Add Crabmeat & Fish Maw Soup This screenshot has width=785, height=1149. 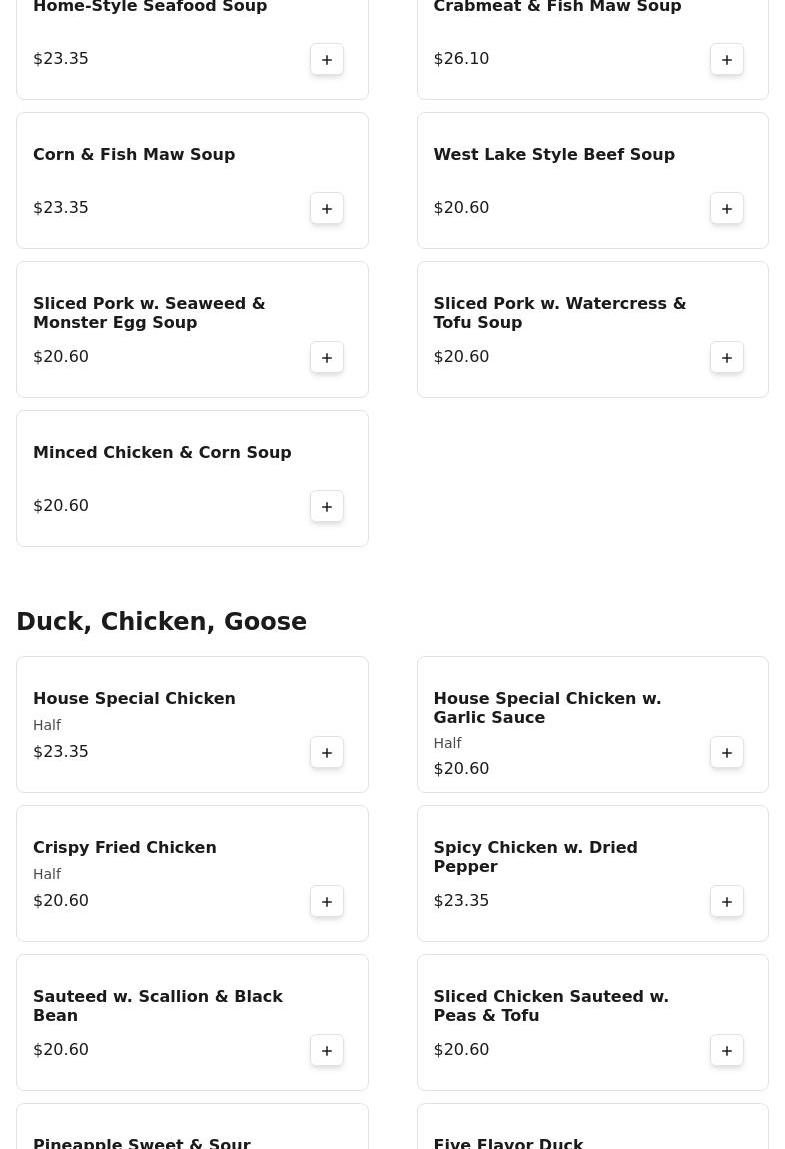point(727,60)
